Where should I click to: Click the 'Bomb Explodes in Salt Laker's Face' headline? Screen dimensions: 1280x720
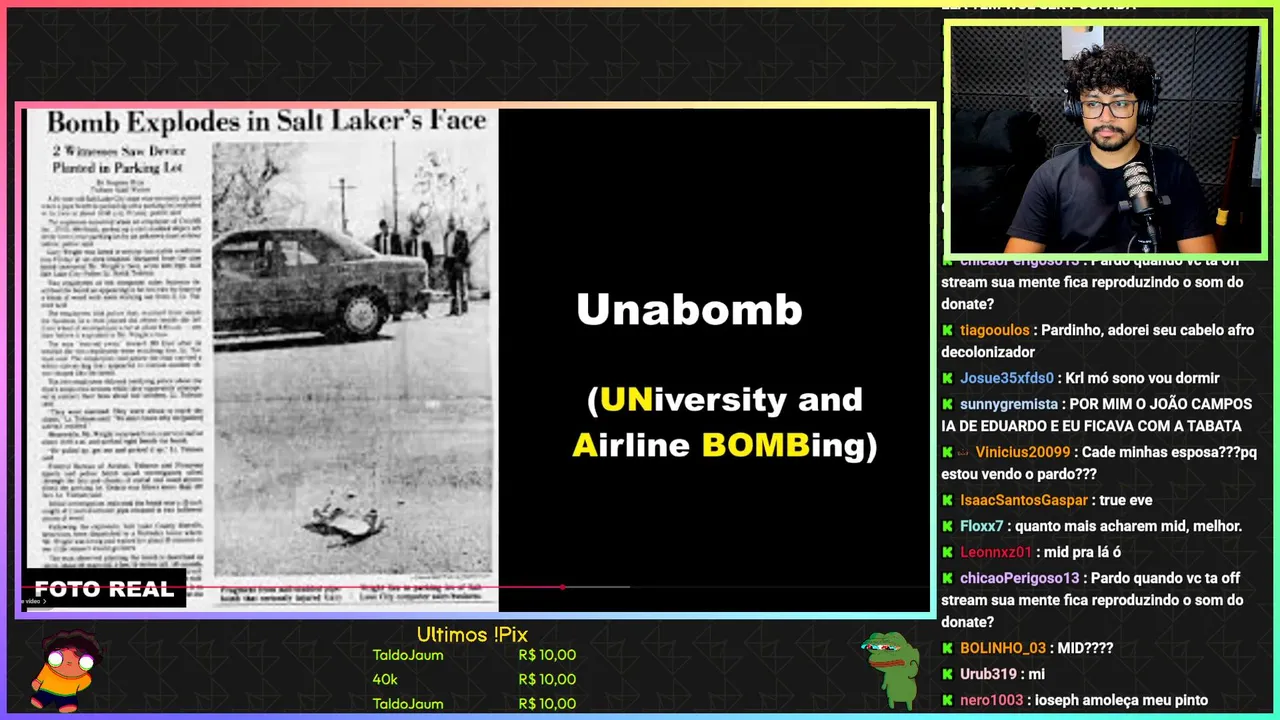coord(266,122)
